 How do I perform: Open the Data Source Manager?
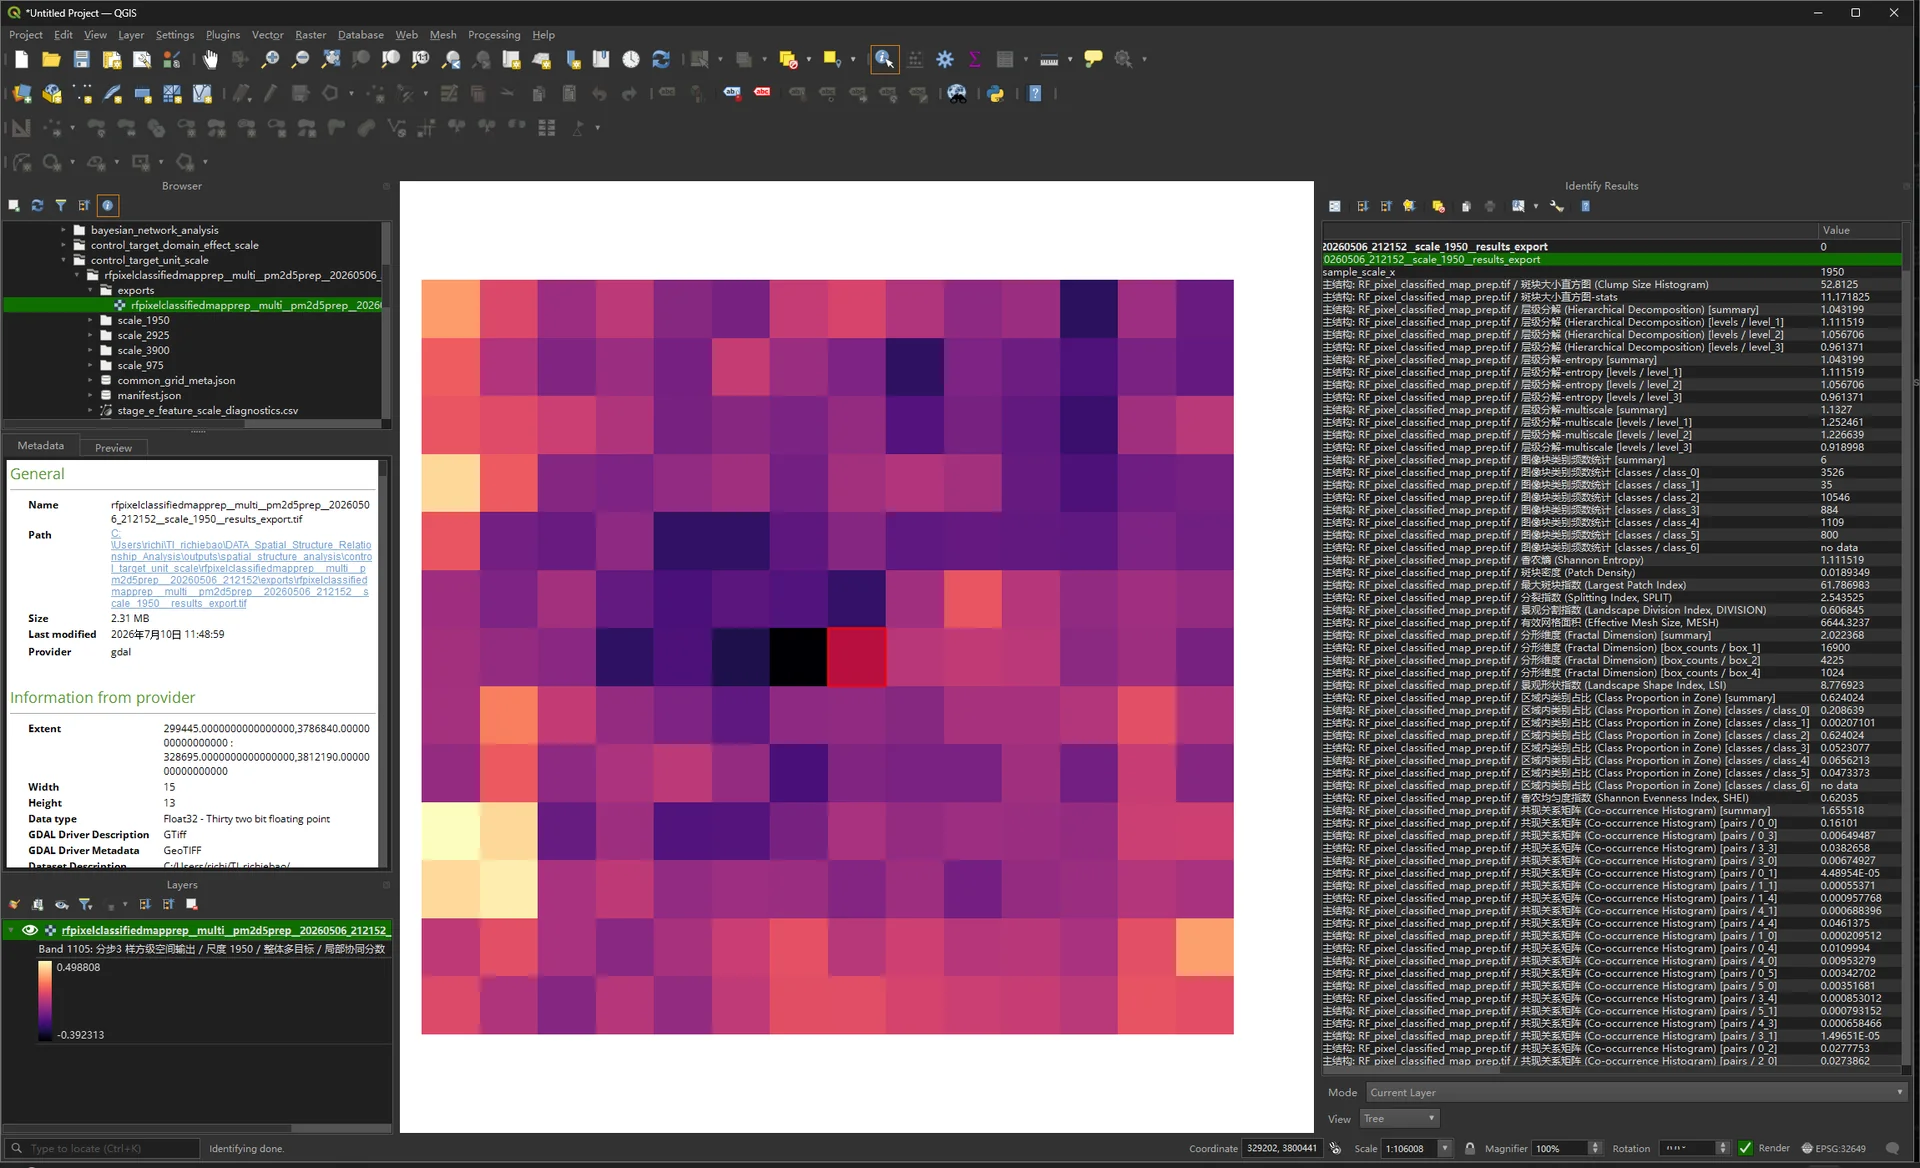click(21, 94)
